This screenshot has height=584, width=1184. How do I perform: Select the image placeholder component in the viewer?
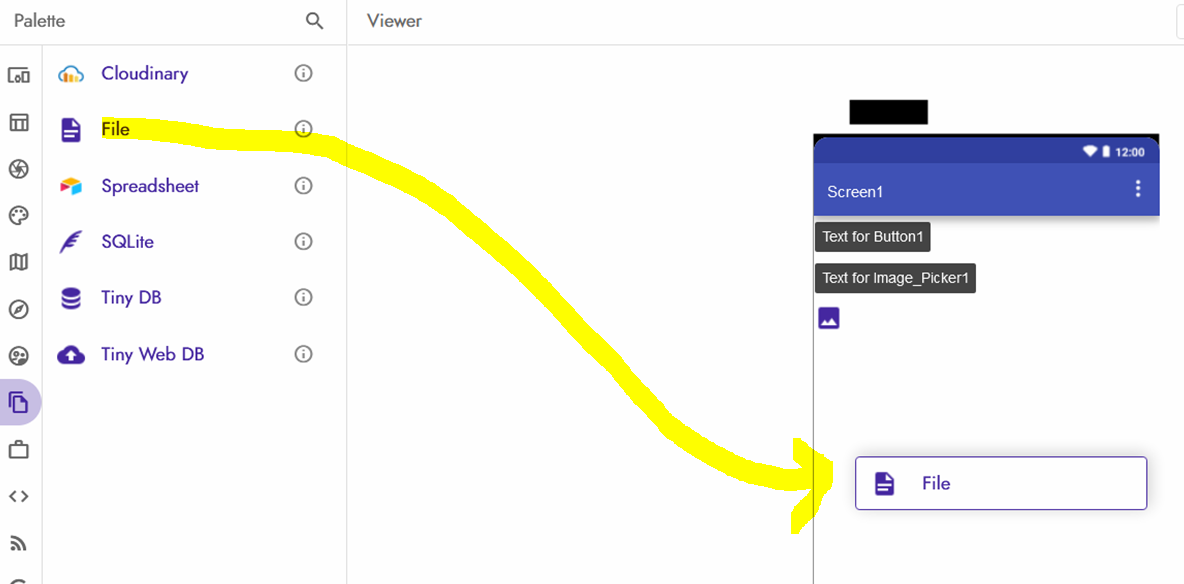(829, 319)
